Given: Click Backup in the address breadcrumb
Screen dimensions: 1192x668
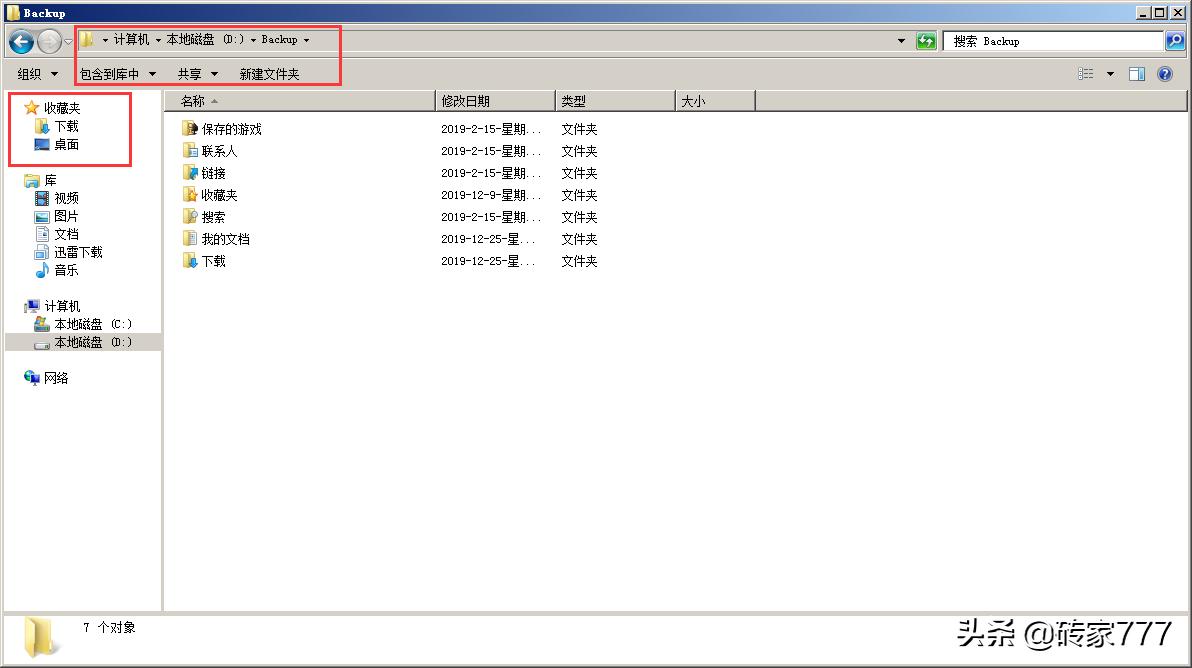Looking at the screenshot, I should coord(279,40).
